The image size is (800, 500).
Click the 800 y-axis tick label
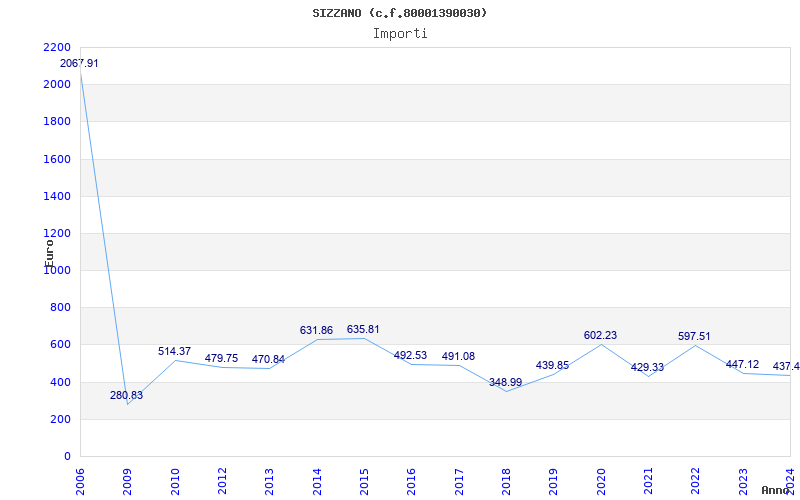point(60,308)
